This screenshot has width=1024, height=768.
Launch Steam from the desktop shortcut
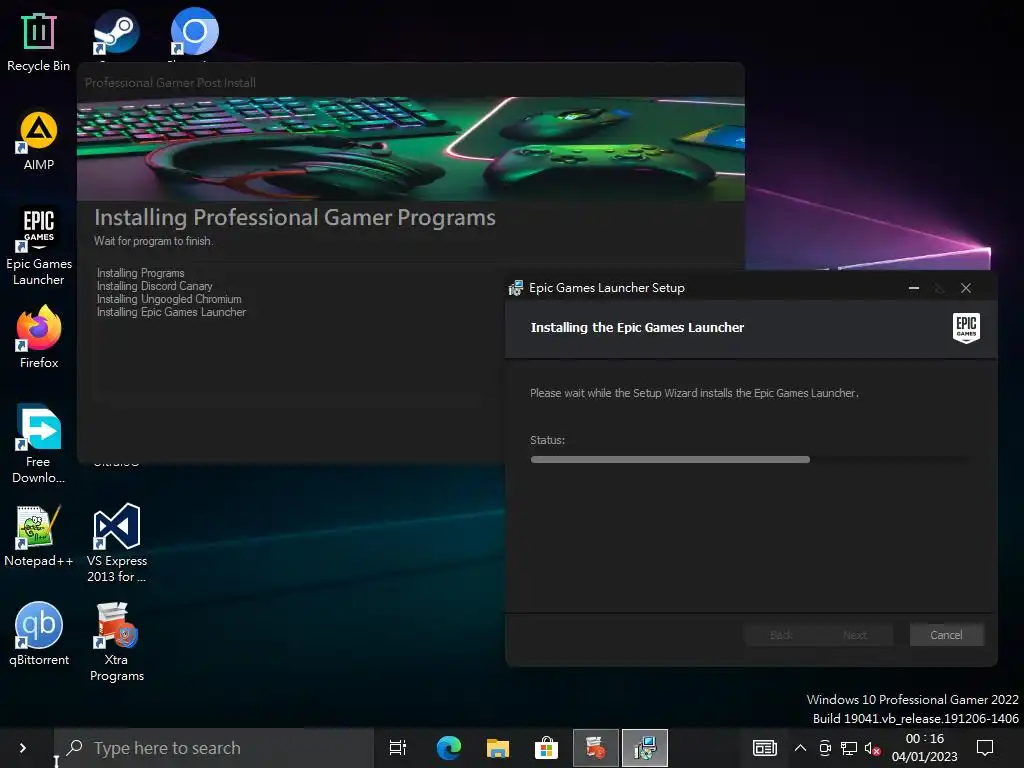point(116,33)
